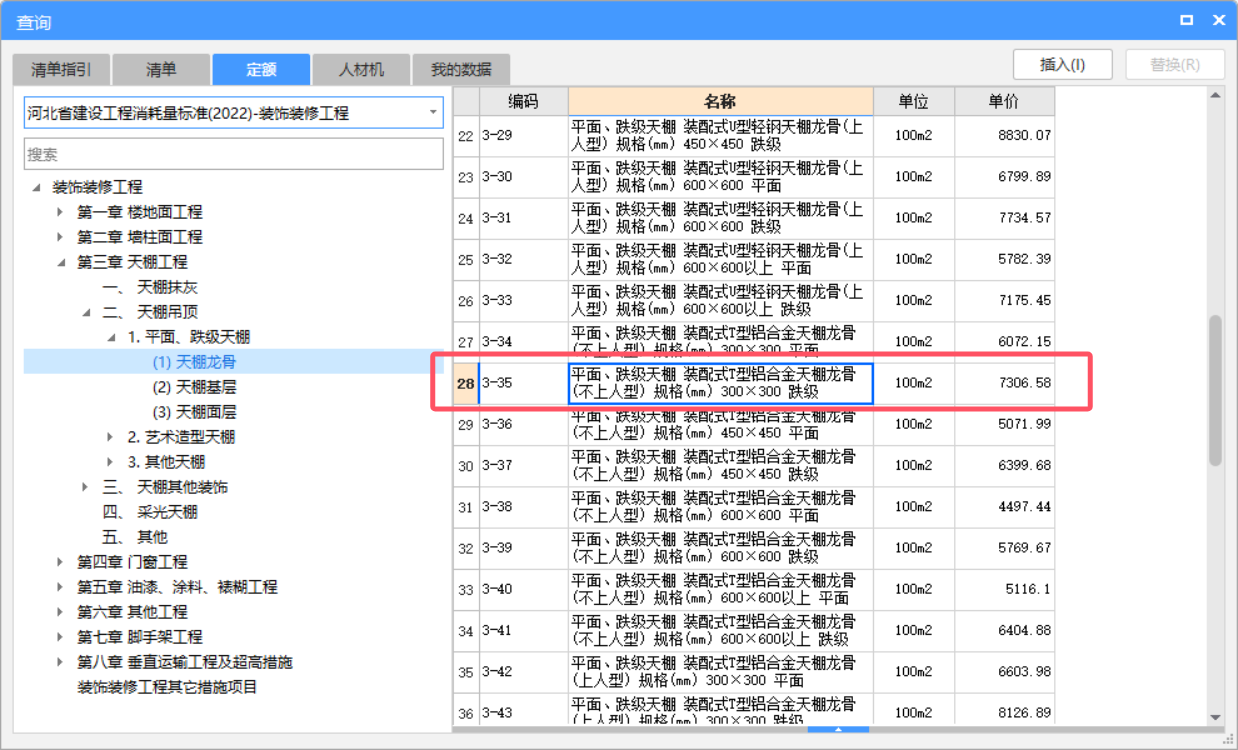Viewport: 1238px width, 750px height.
Task: Expand 第七章 脚手架工程 node
Action: 61,637
